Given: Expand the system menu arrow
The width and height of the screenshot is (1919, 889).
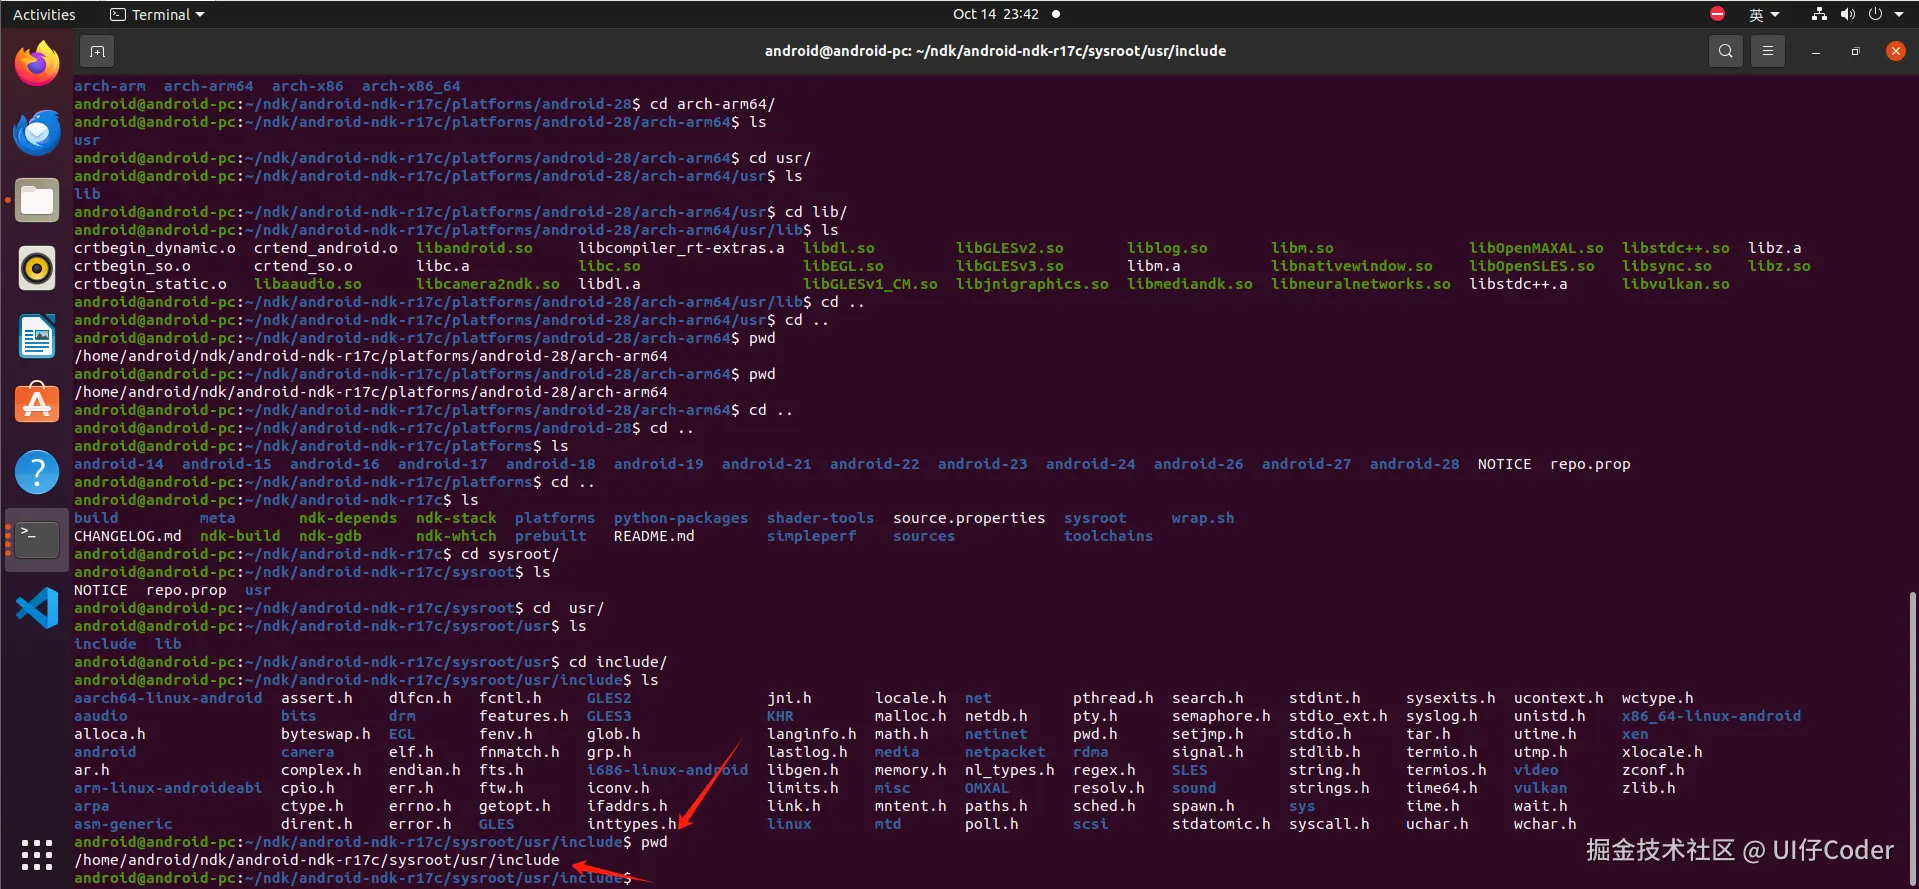Looking at the screenshot, I should 1899,14.
